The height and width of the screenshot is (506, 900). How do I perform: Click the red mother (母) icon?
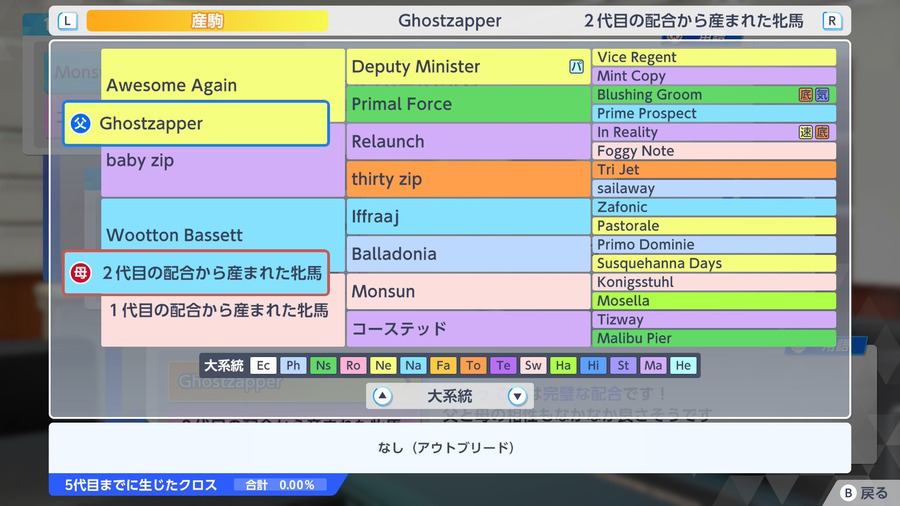80,273
